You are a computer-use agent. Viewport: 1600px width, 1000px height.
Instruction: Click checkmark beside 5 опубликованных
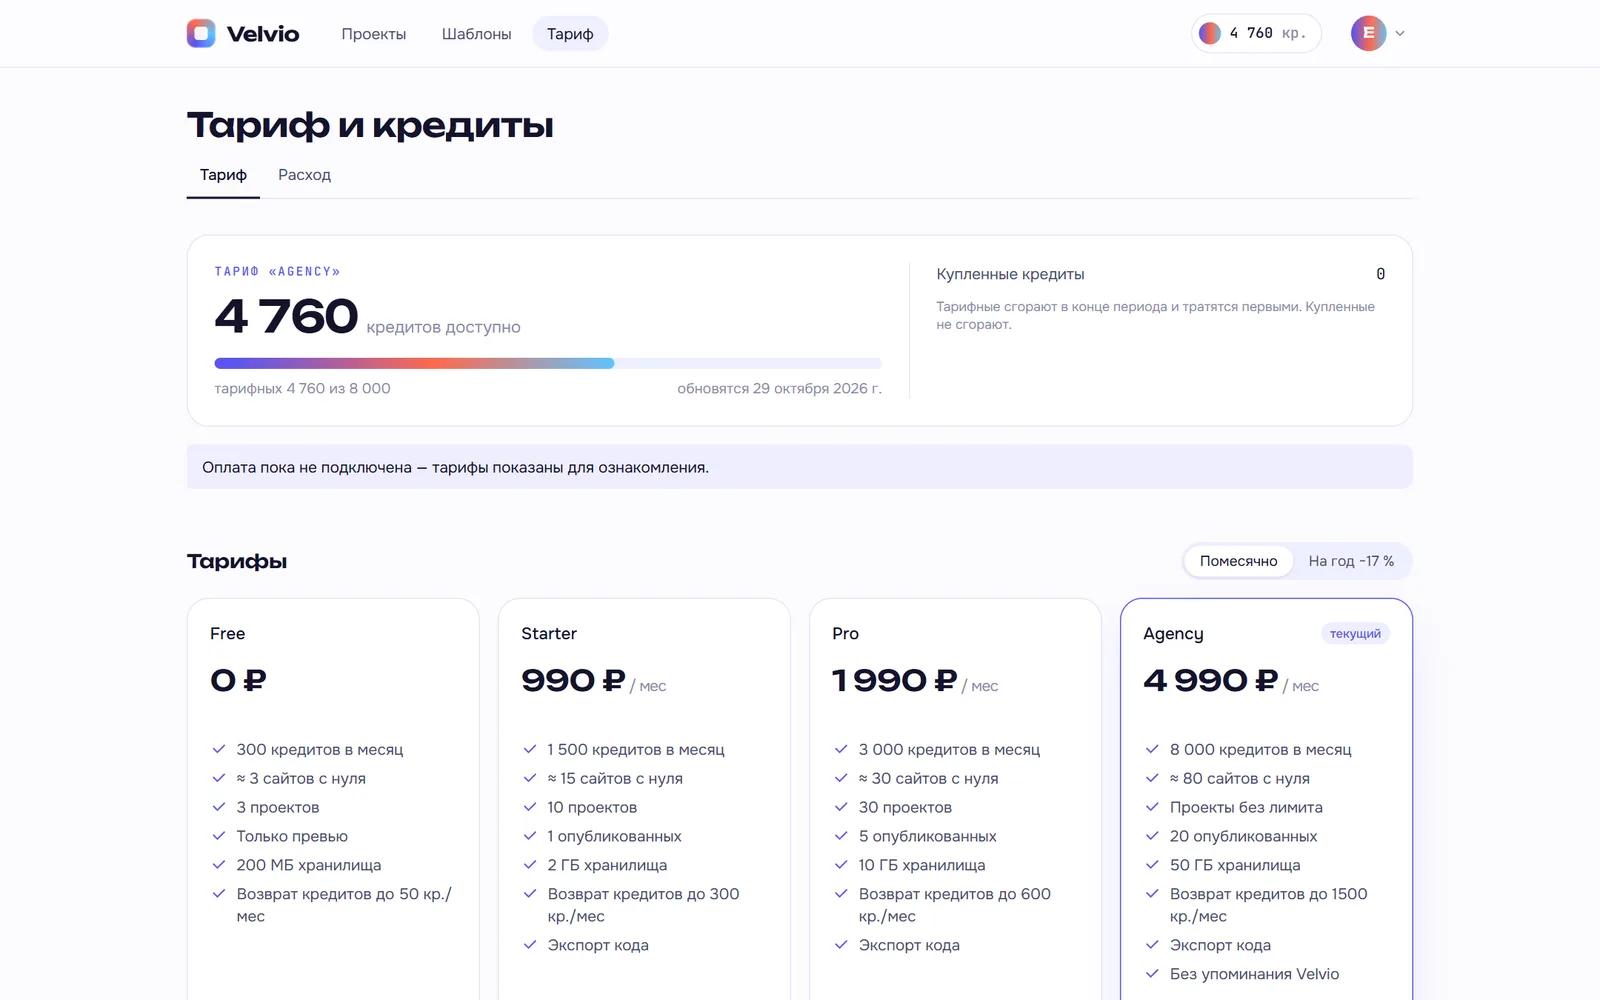pos(841,836)
